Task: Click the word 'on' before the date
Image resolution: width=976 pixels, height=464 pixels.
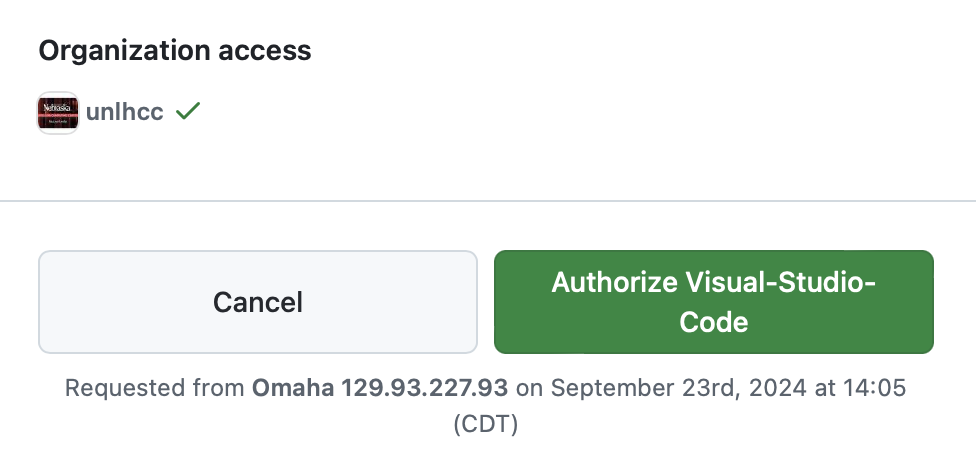Action: pyautogui.click(x=529, y=388)
